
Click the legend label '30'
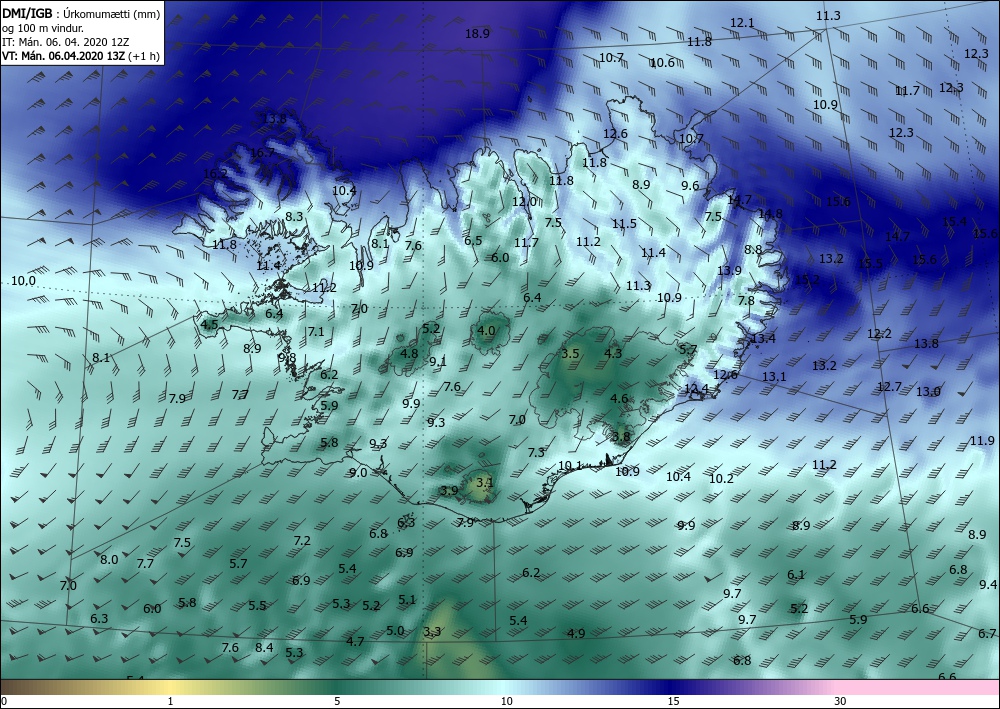pyautogui.click(x=840, y=701)
